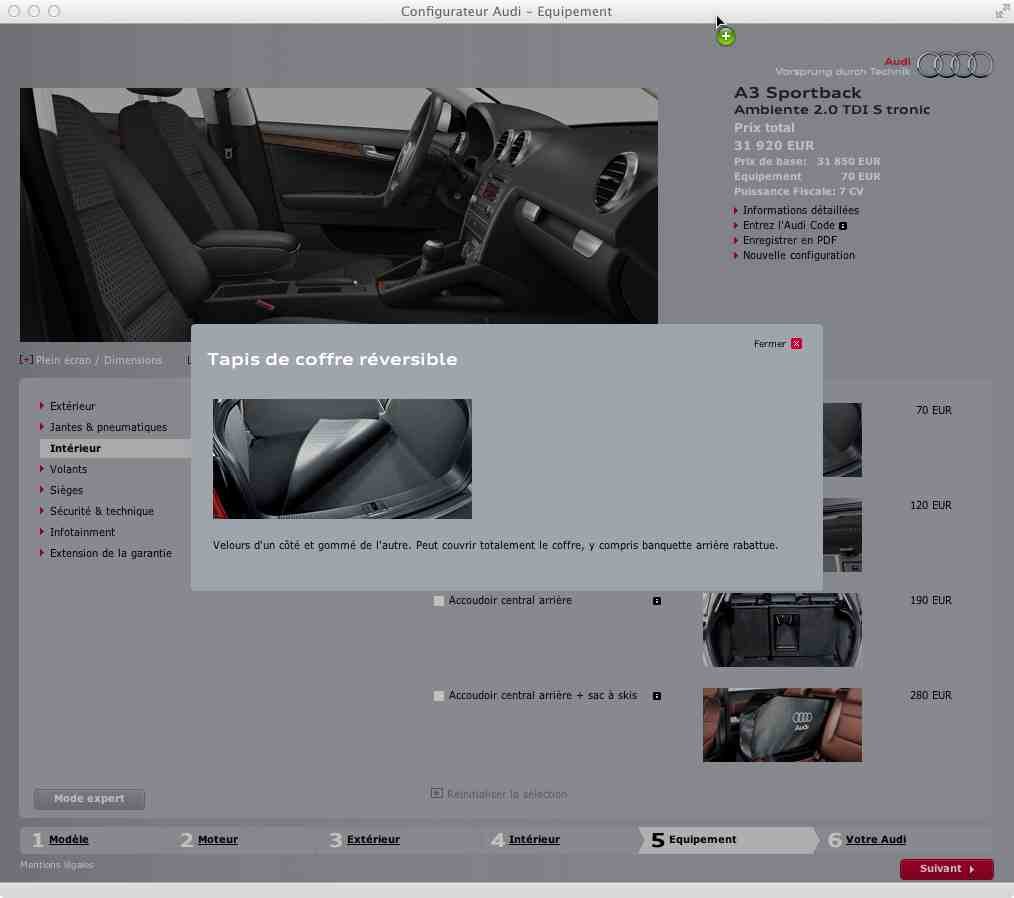Check the Accoudoir central arrière option

click(x=439, y=601)
